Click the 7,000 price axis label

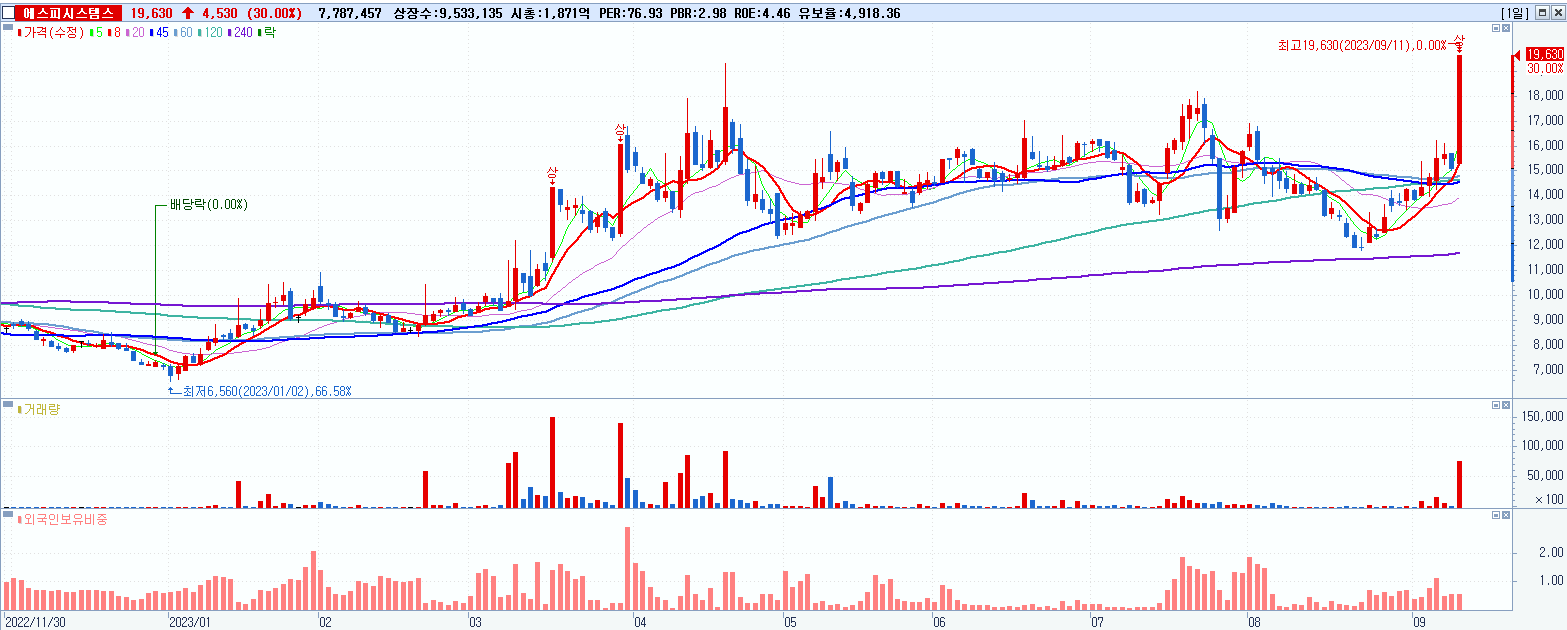(x=1549, y=370)
